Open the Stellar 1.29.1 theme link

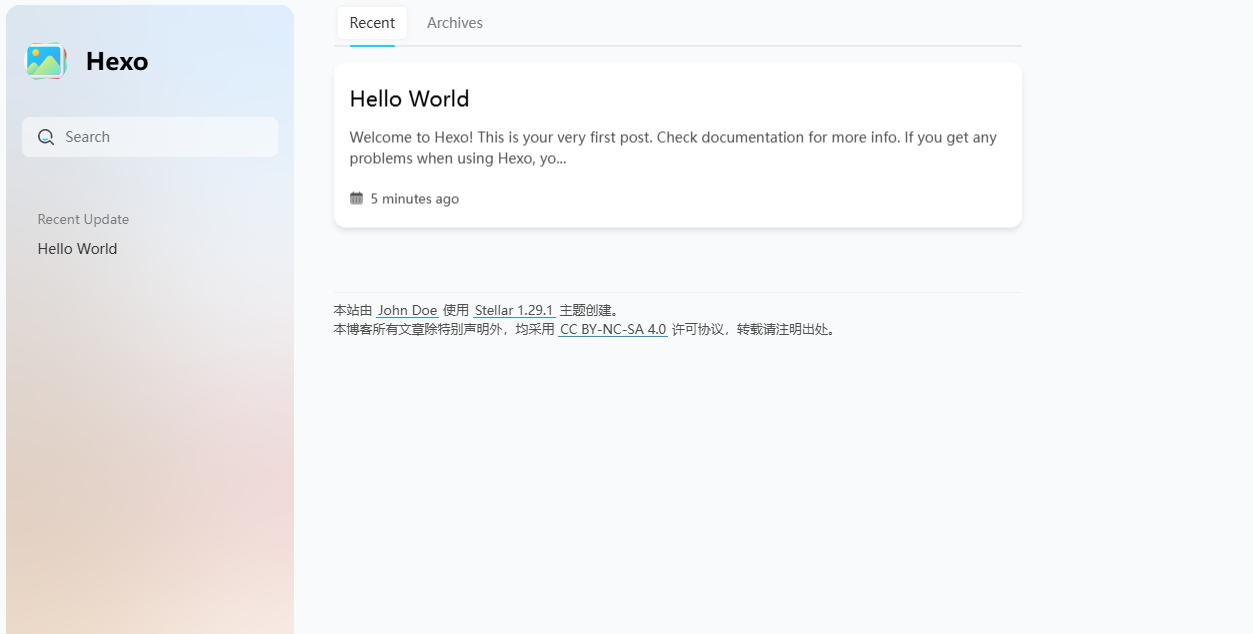coord(514,311)
